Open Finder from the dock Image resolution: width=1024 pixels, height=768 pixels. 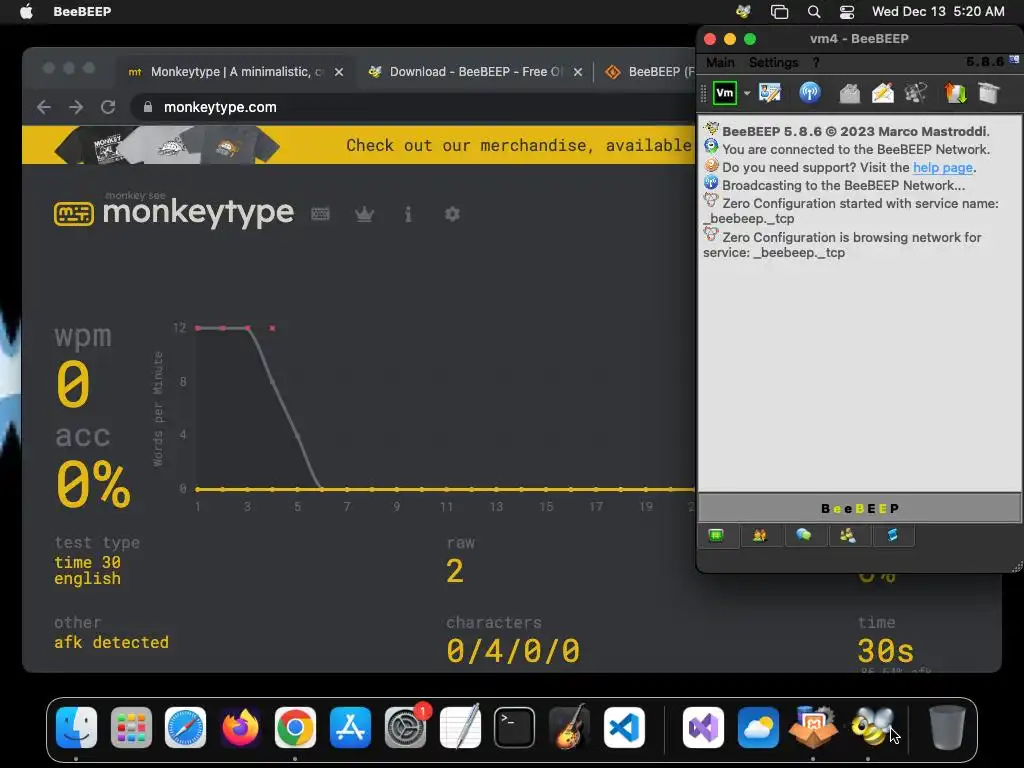tap(76, 728)
